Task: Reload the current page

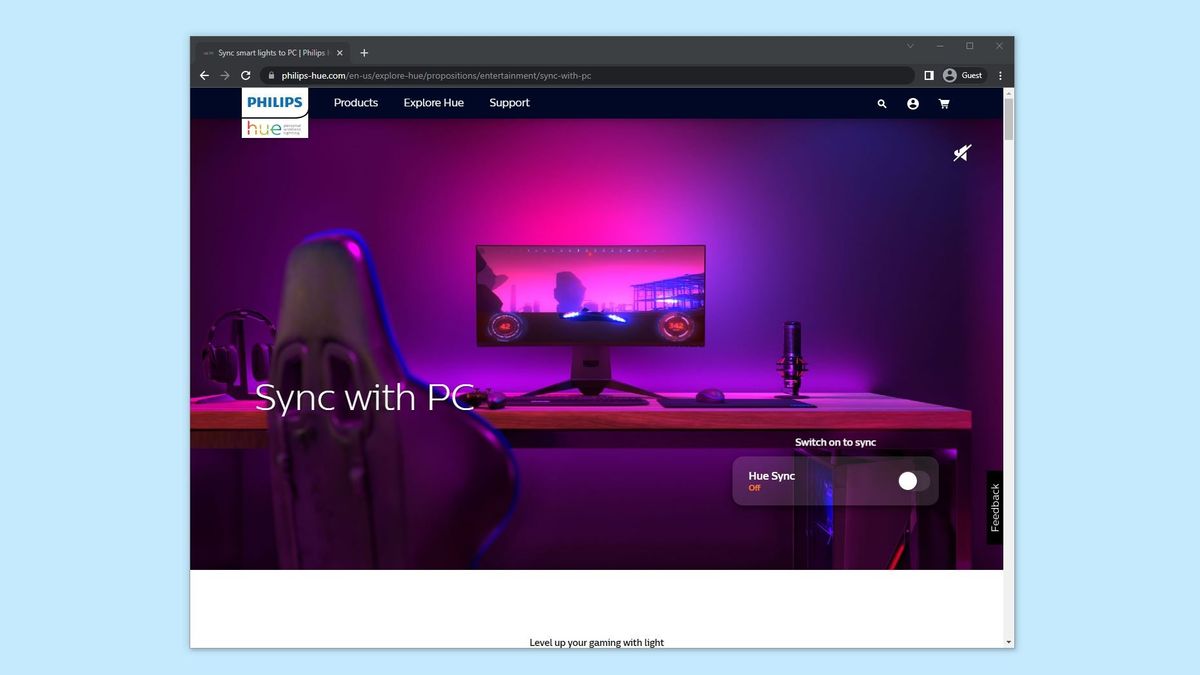Action: click(x=245, y=75)
